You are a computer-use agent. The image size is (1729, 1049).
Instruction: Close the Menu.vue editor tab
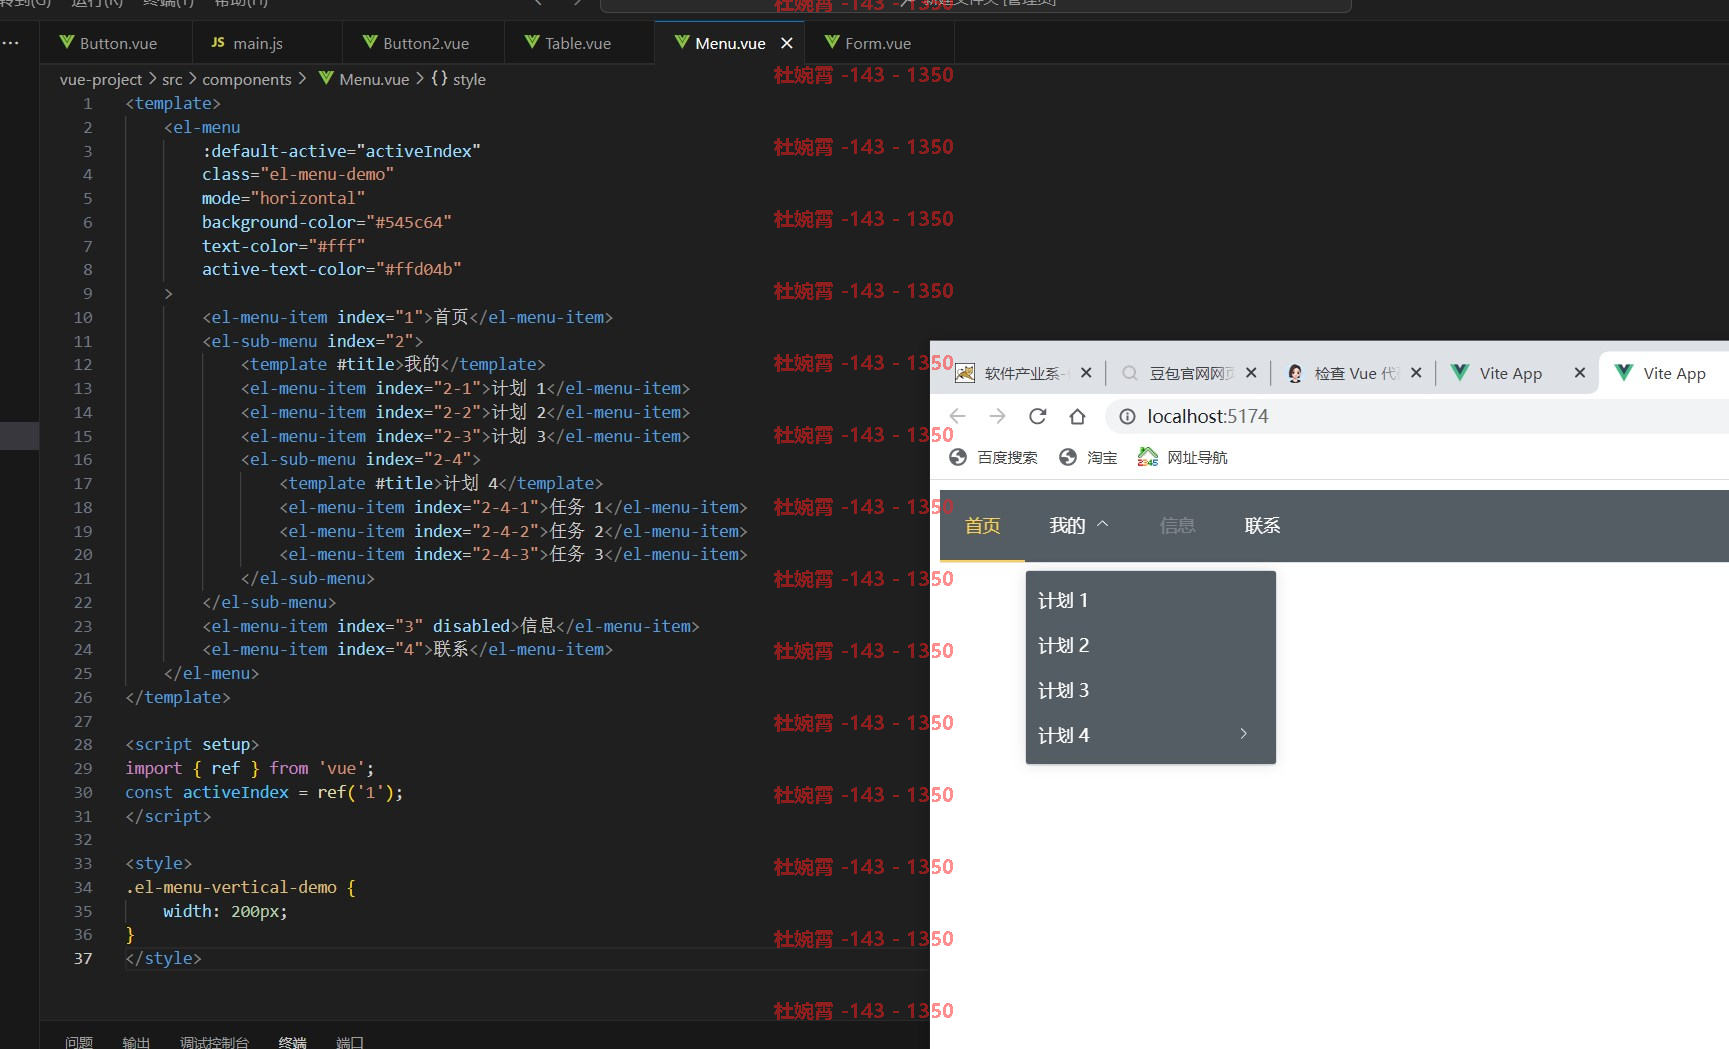click(x=787, y=43)
